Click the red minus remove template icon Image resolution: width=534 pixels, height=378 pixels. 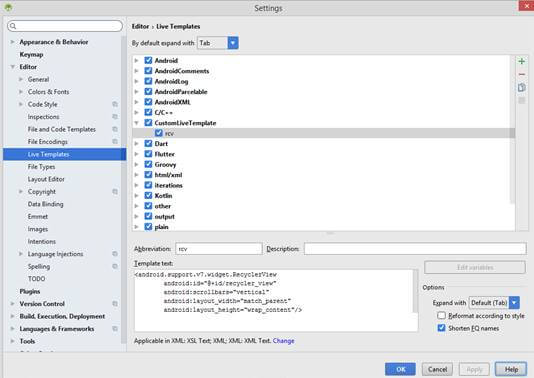pyautogui.click(x=521, y=74)
